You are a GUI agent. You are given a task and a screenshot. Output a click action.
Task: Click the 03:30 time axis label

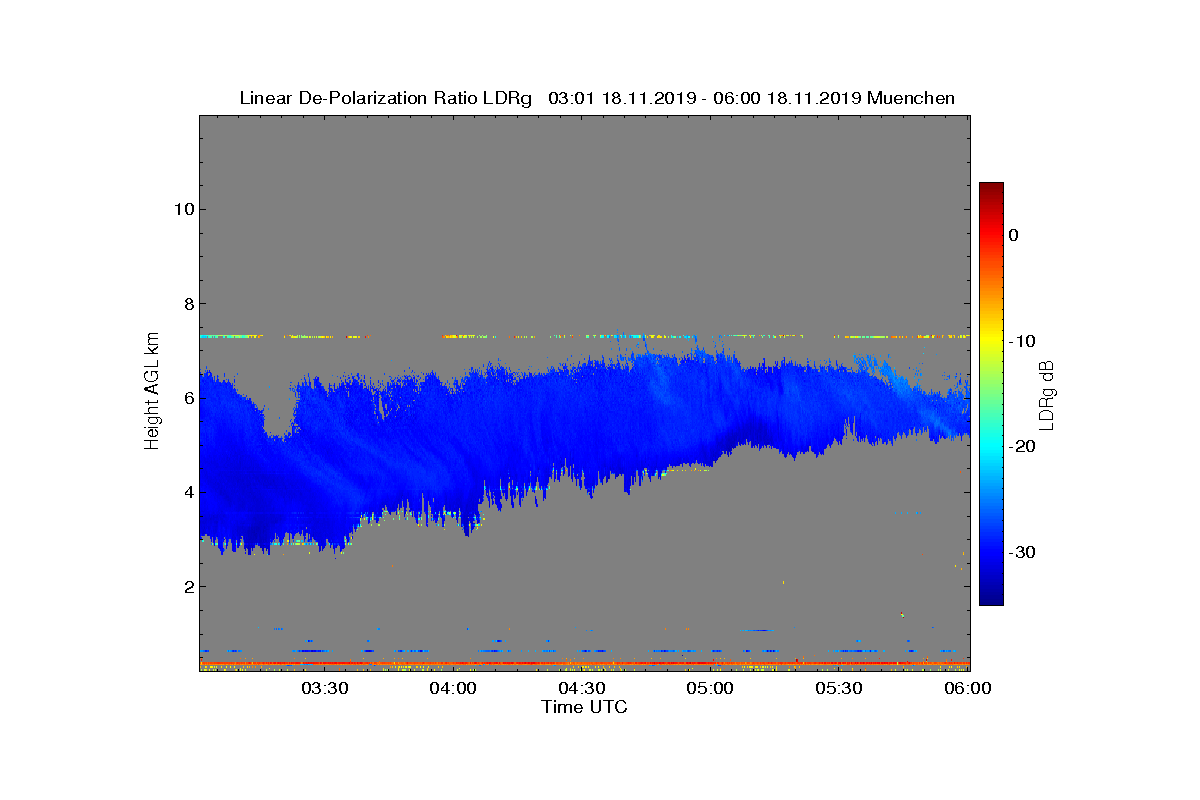tap(324, 689)
